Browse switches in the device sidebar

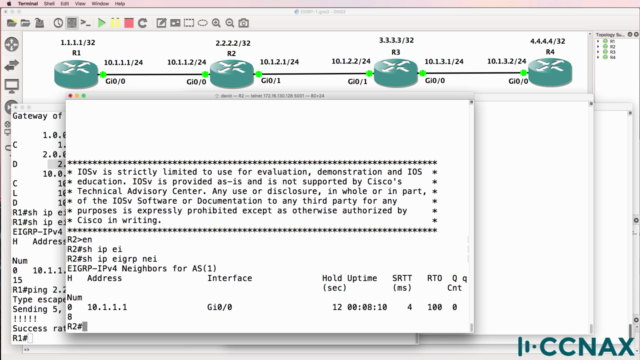pyautogui.click(x=12, y=65)
